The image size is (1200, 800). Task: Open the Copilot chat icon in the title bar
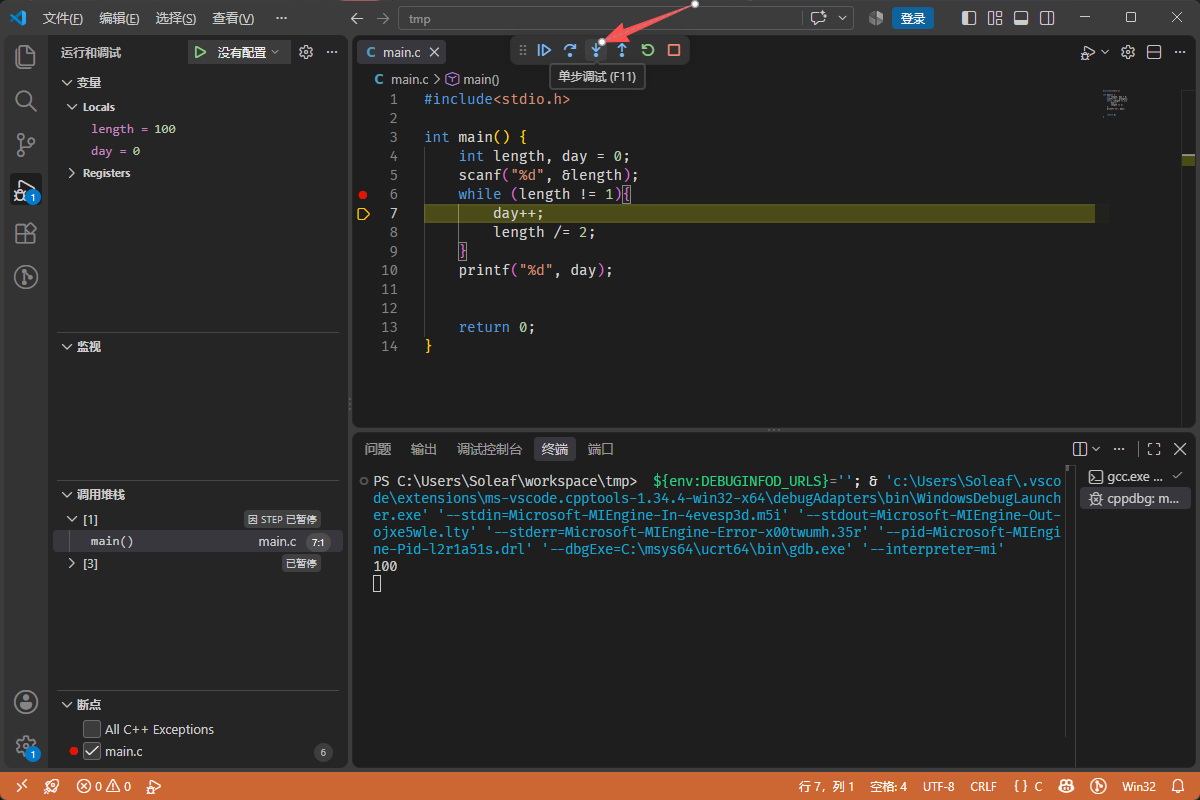click(x=820, y=18)
